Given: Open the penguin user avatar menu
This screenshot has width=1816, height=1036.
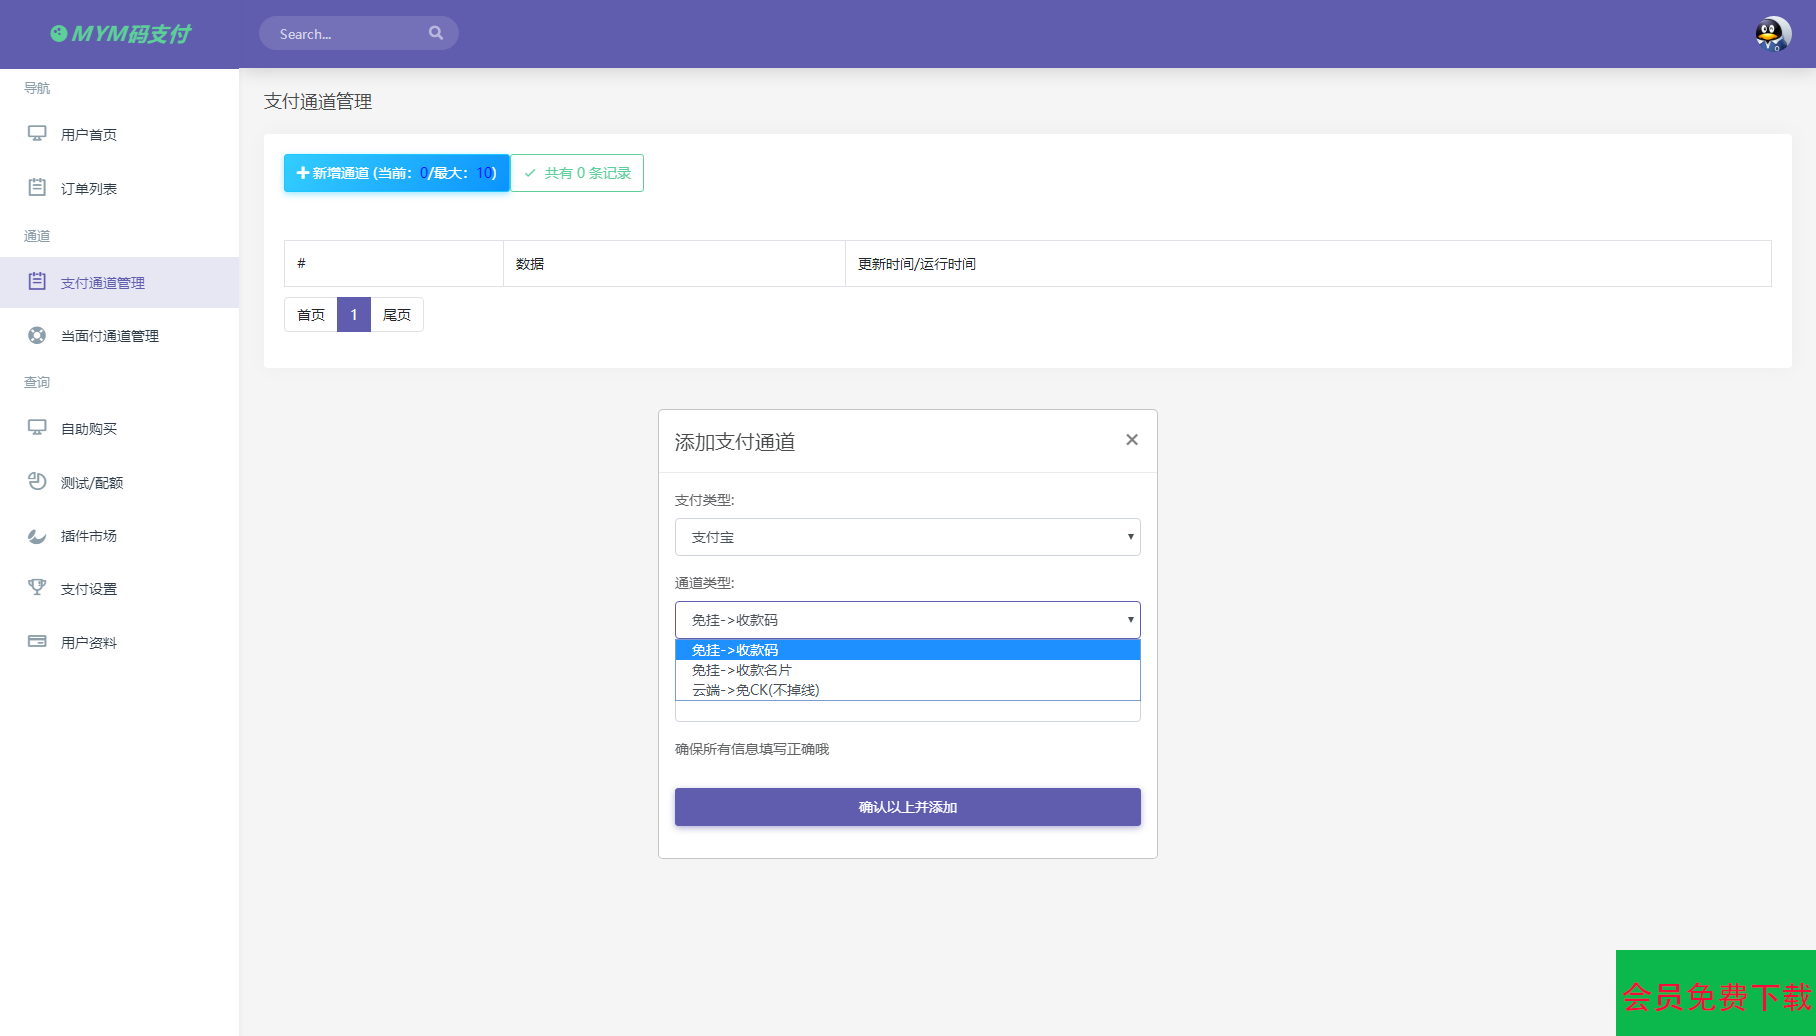Looking at the screenshot, I should point(1772,34).
